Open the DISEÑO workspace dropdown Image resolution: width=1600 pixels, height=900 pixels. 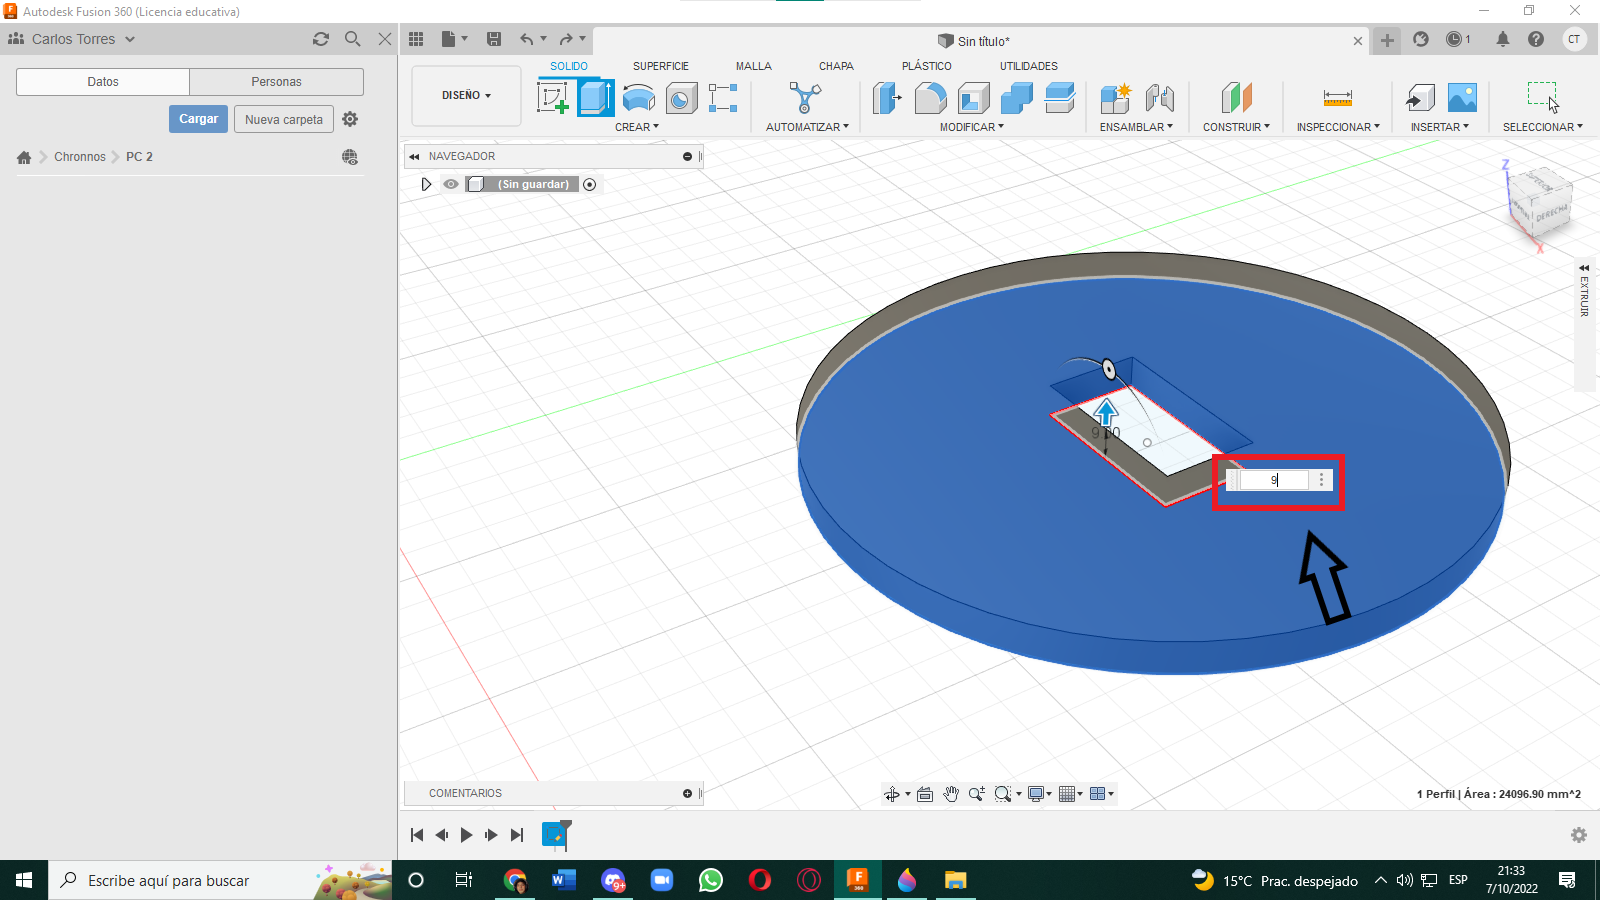click(x=466, y=96)
